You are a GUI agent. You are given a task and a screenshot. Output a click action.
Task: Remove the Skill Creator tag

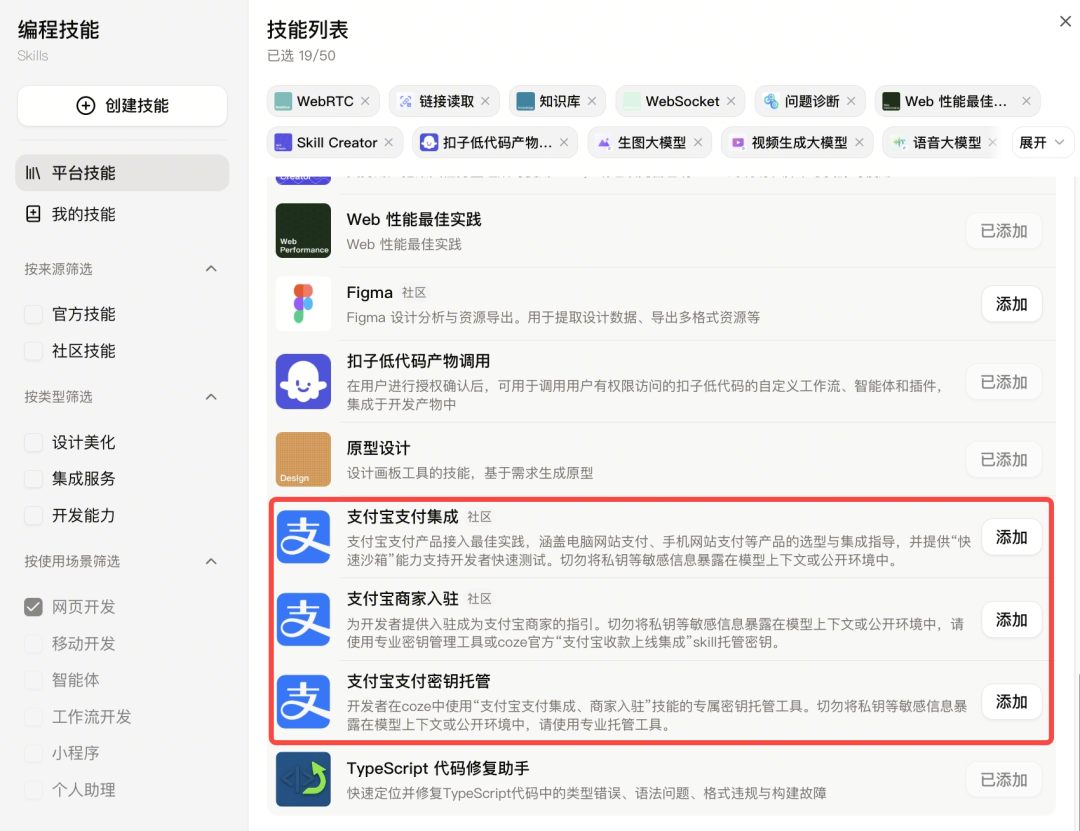[389, 143]
